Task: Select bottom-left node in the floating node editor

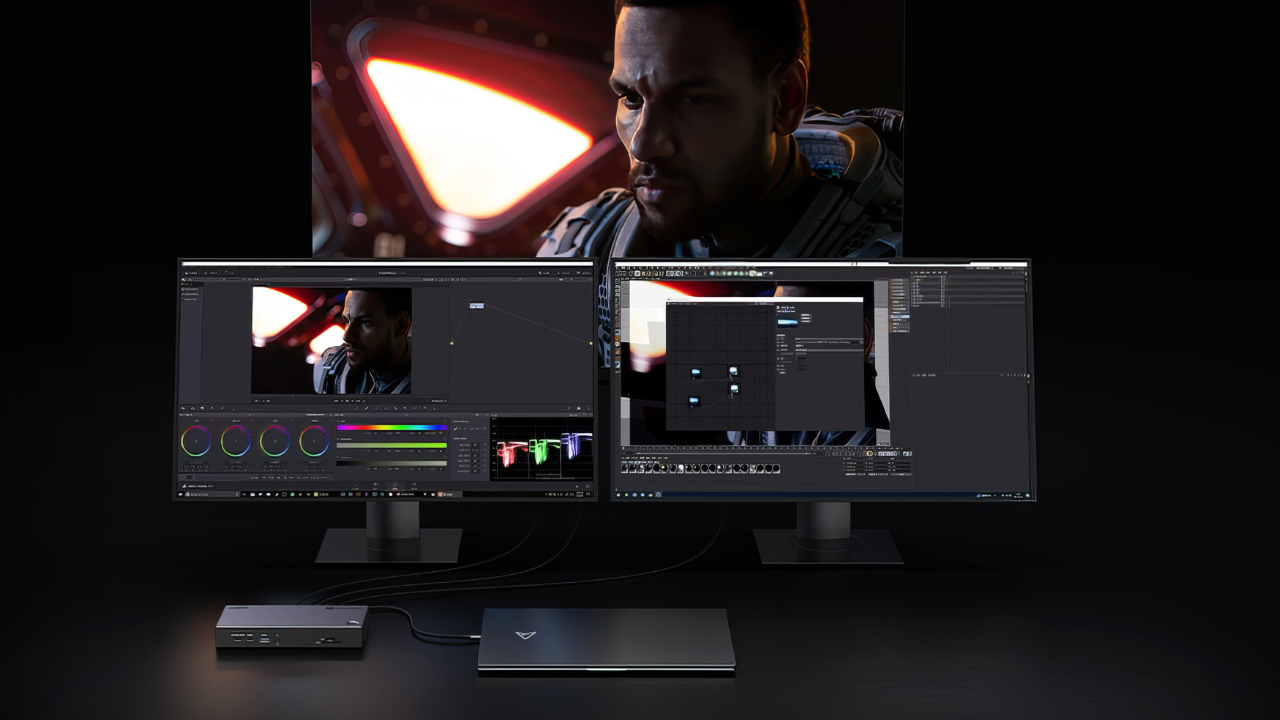Action: pyautogui.click(x=694, y=401)
